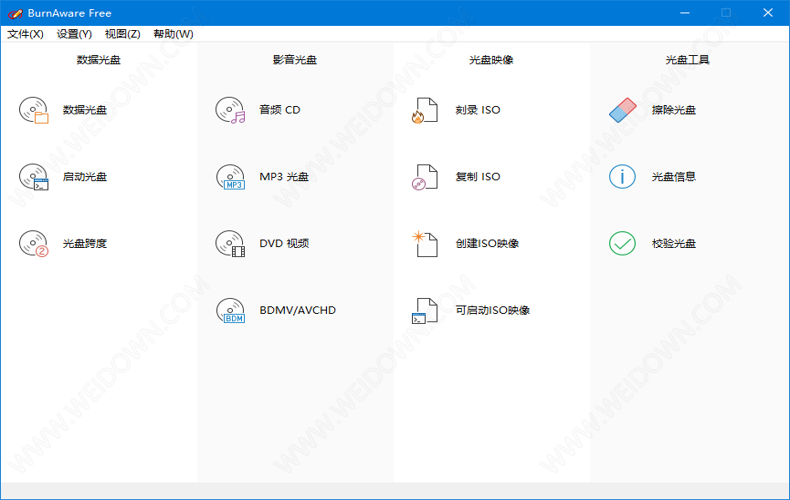This screenshot has height=500, width=790.
Task: Open the 设置(Y) menu
Action: (x=74, y=34)
